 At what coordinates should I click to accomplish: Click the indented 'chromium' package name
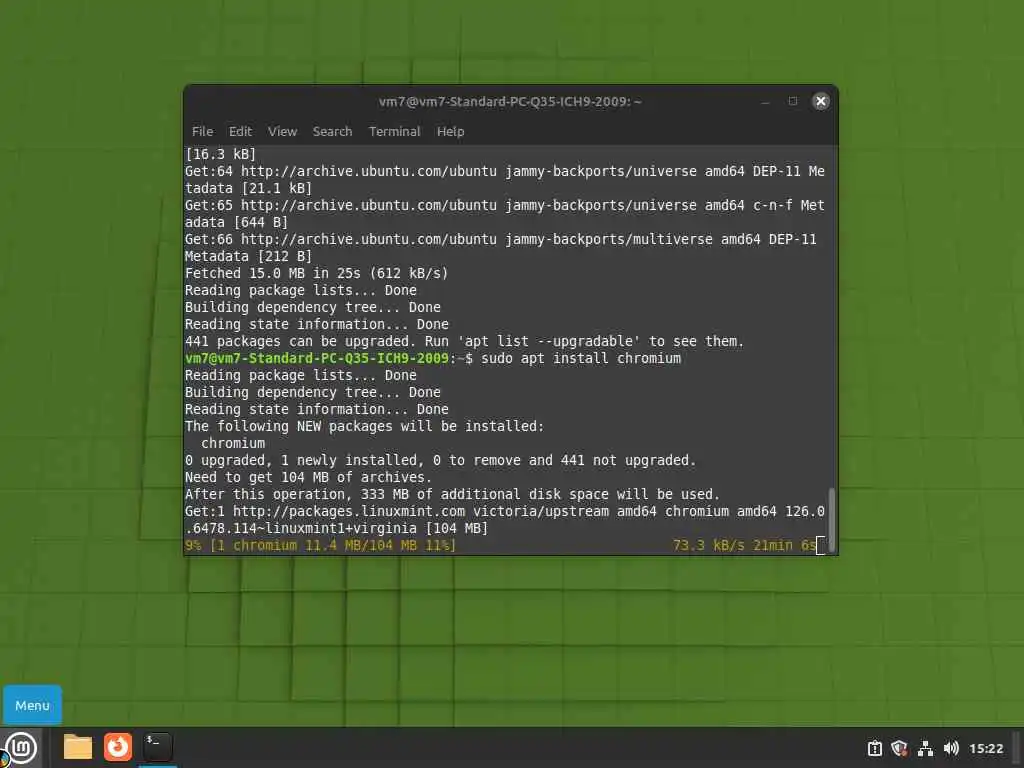click(x=232, y=443)
